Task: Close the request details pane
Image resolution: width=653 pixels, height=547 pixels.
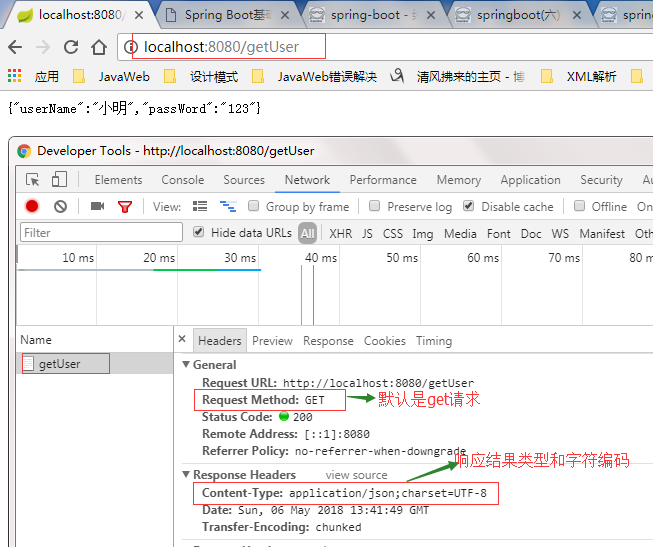Action: coord(182,339)
